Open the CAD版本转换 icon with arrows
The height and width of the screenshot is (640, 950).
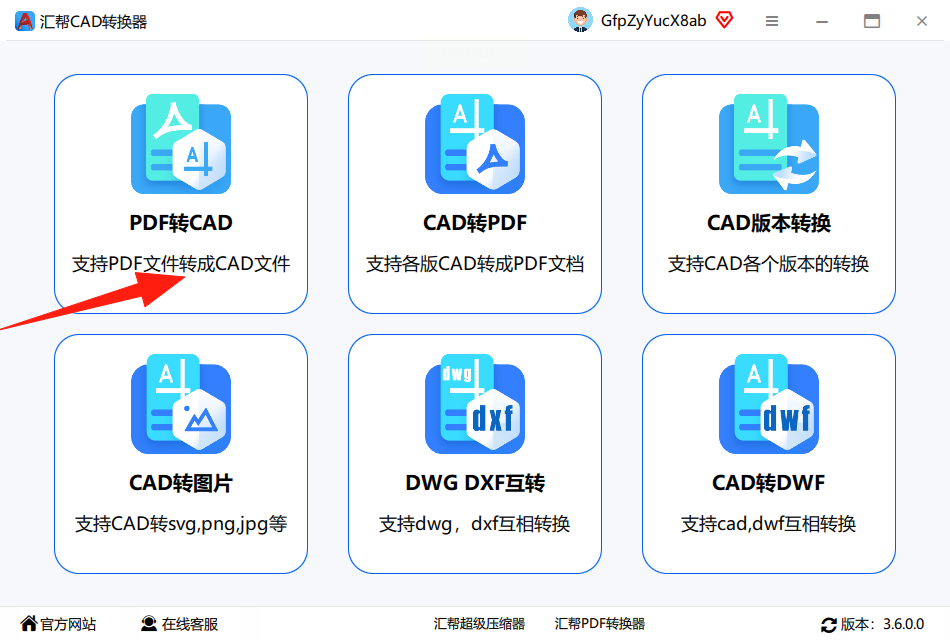769,144
